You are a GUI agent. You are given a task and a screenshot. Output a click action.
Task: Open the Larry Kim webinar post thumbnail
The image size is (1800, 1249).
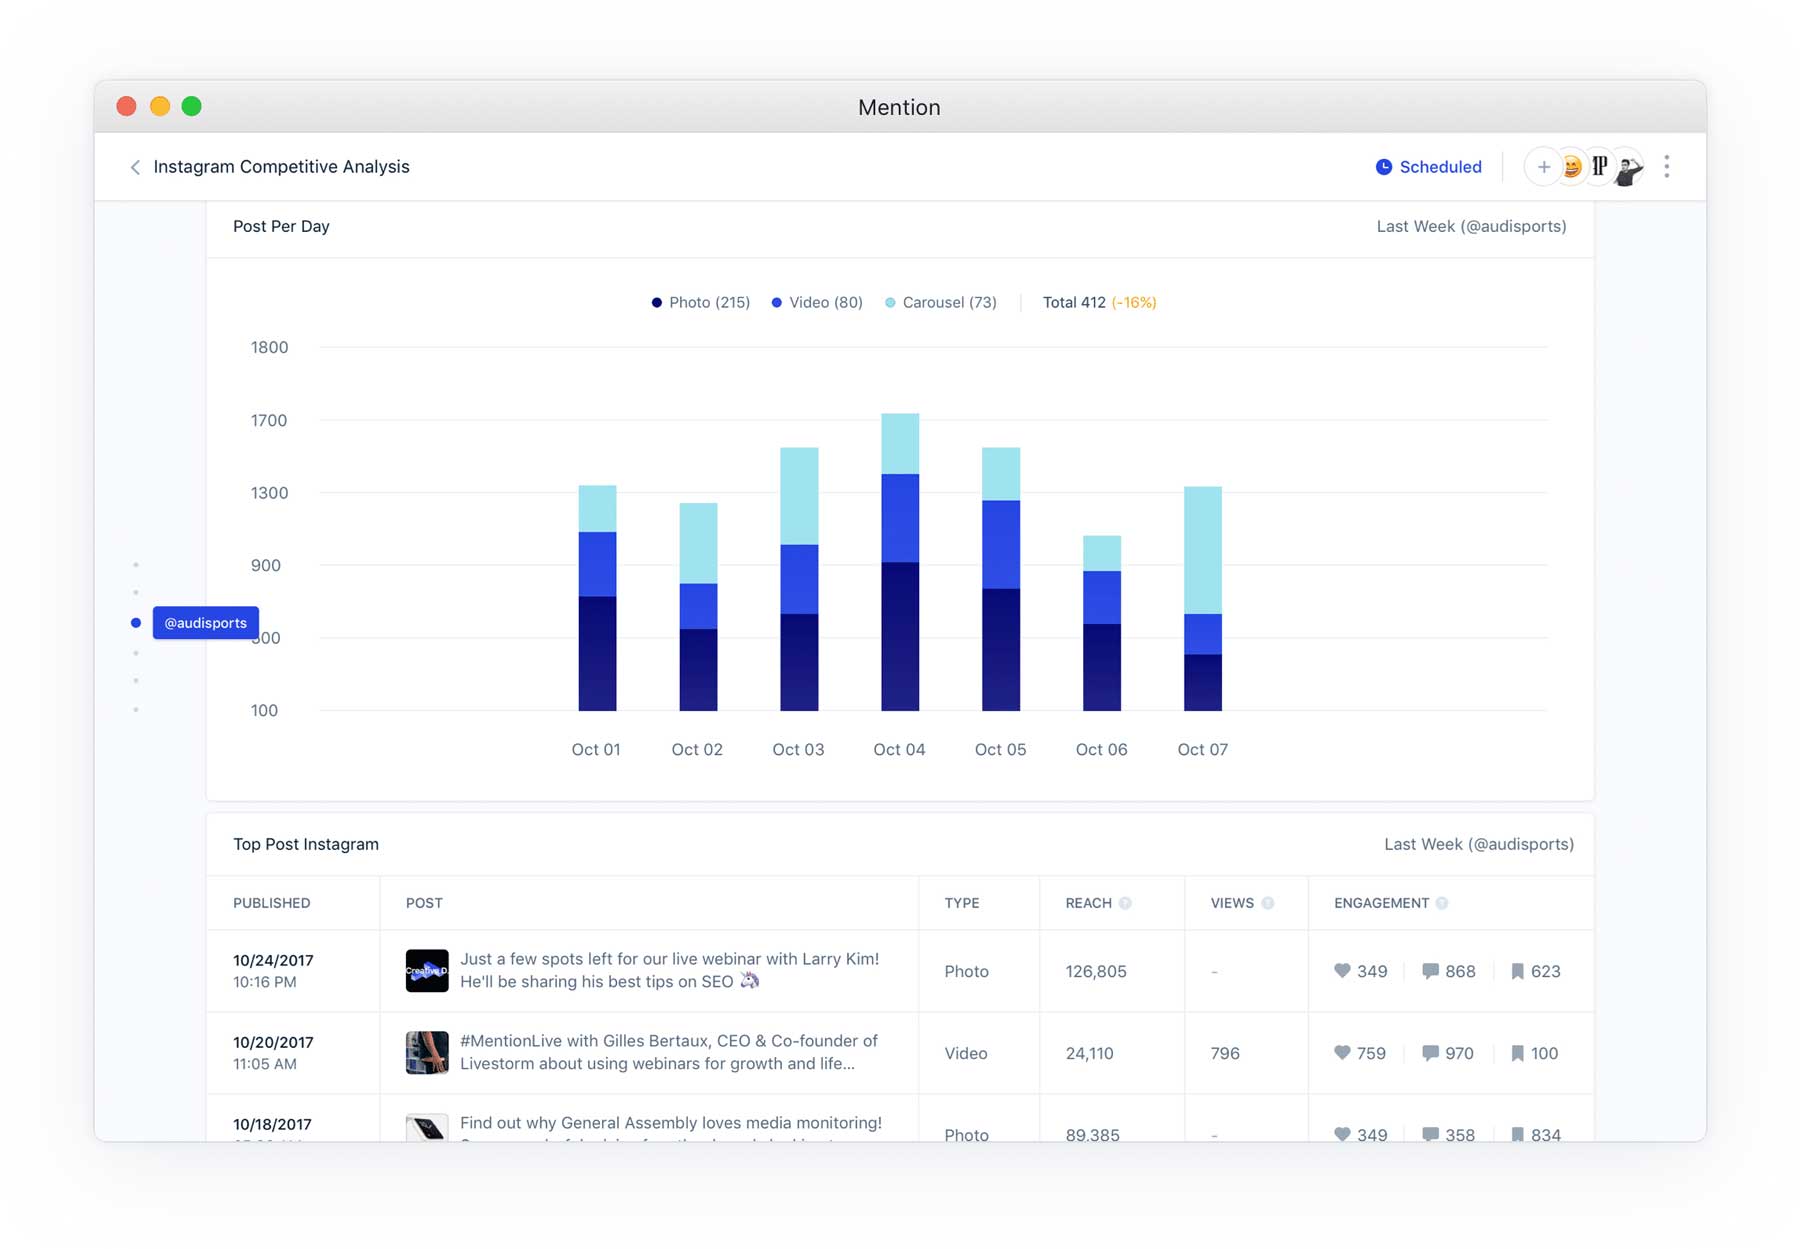427,971
